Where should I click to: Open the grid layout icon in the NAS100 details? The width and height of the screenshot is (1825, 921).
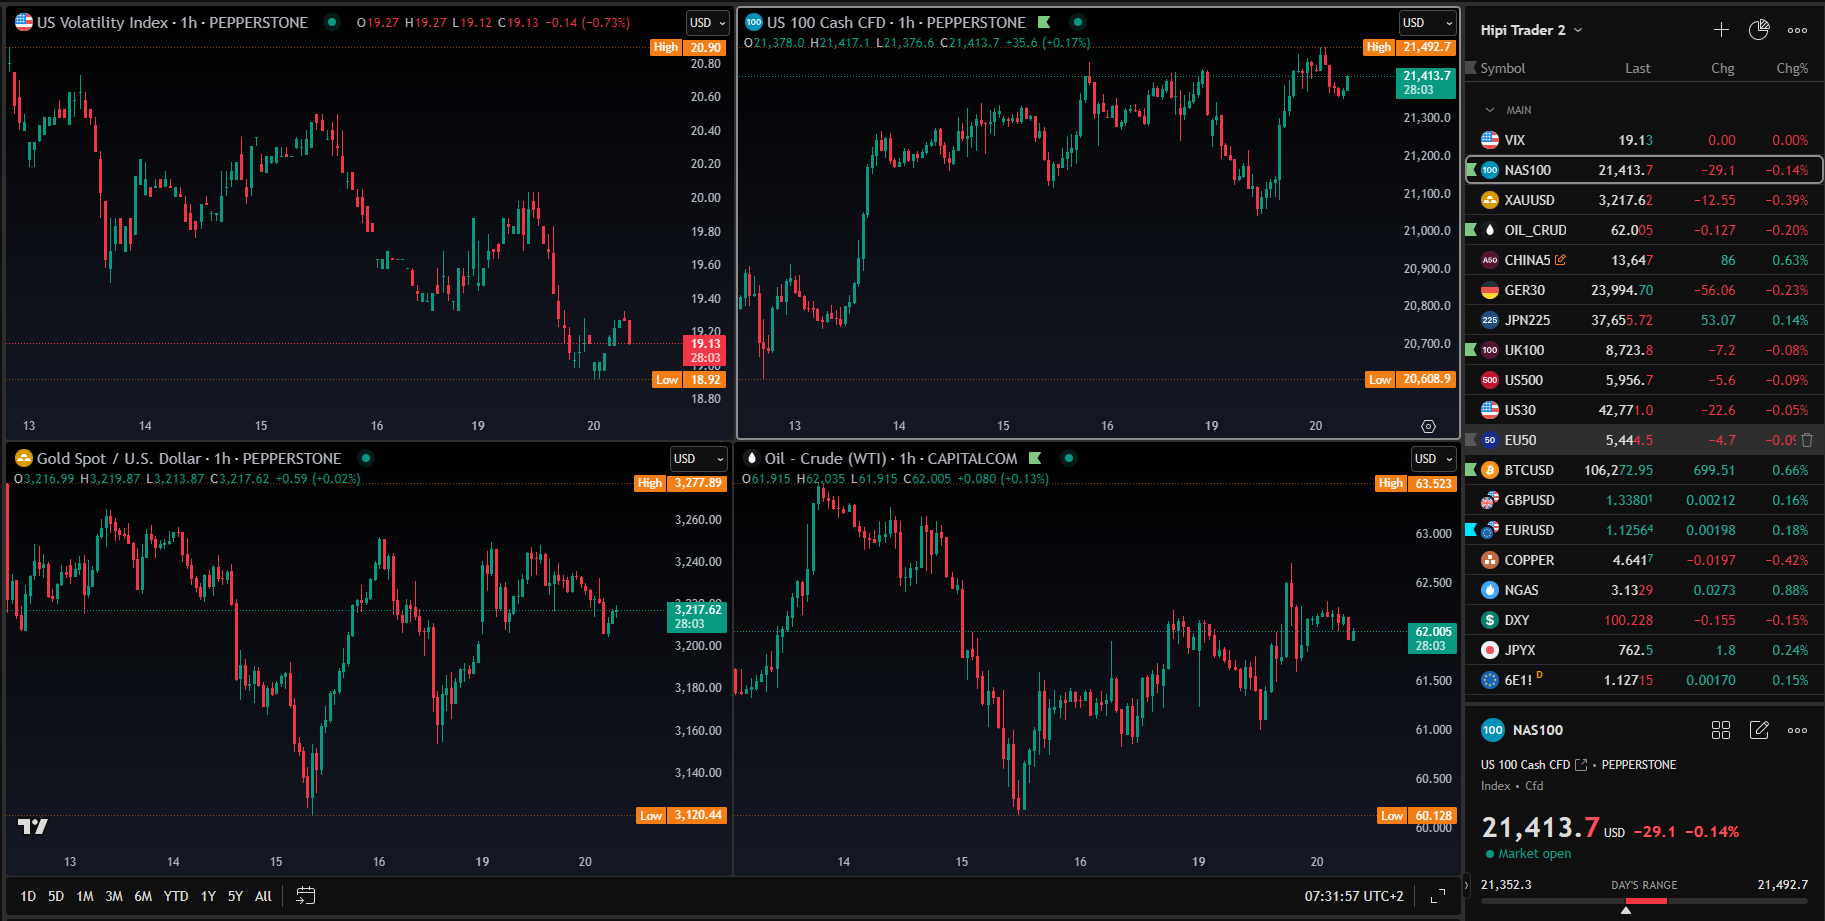(1721, 730)
